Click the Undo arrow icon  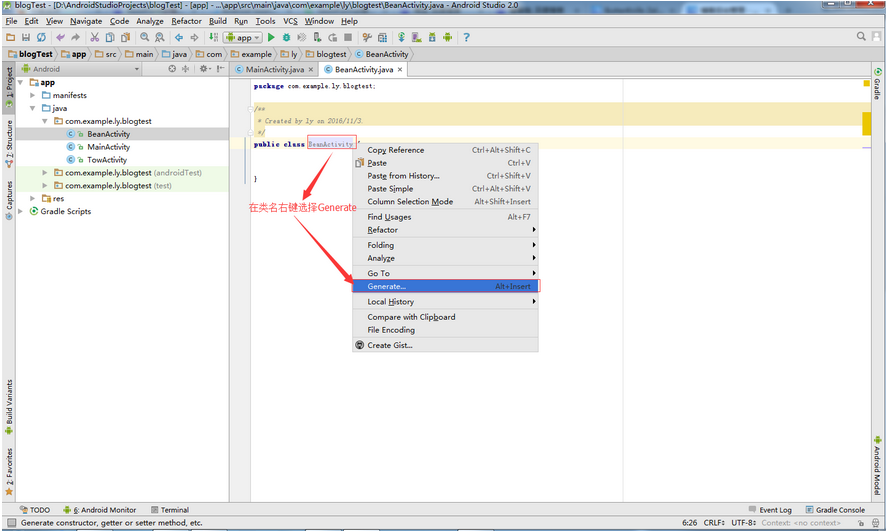tap(60, 37)
